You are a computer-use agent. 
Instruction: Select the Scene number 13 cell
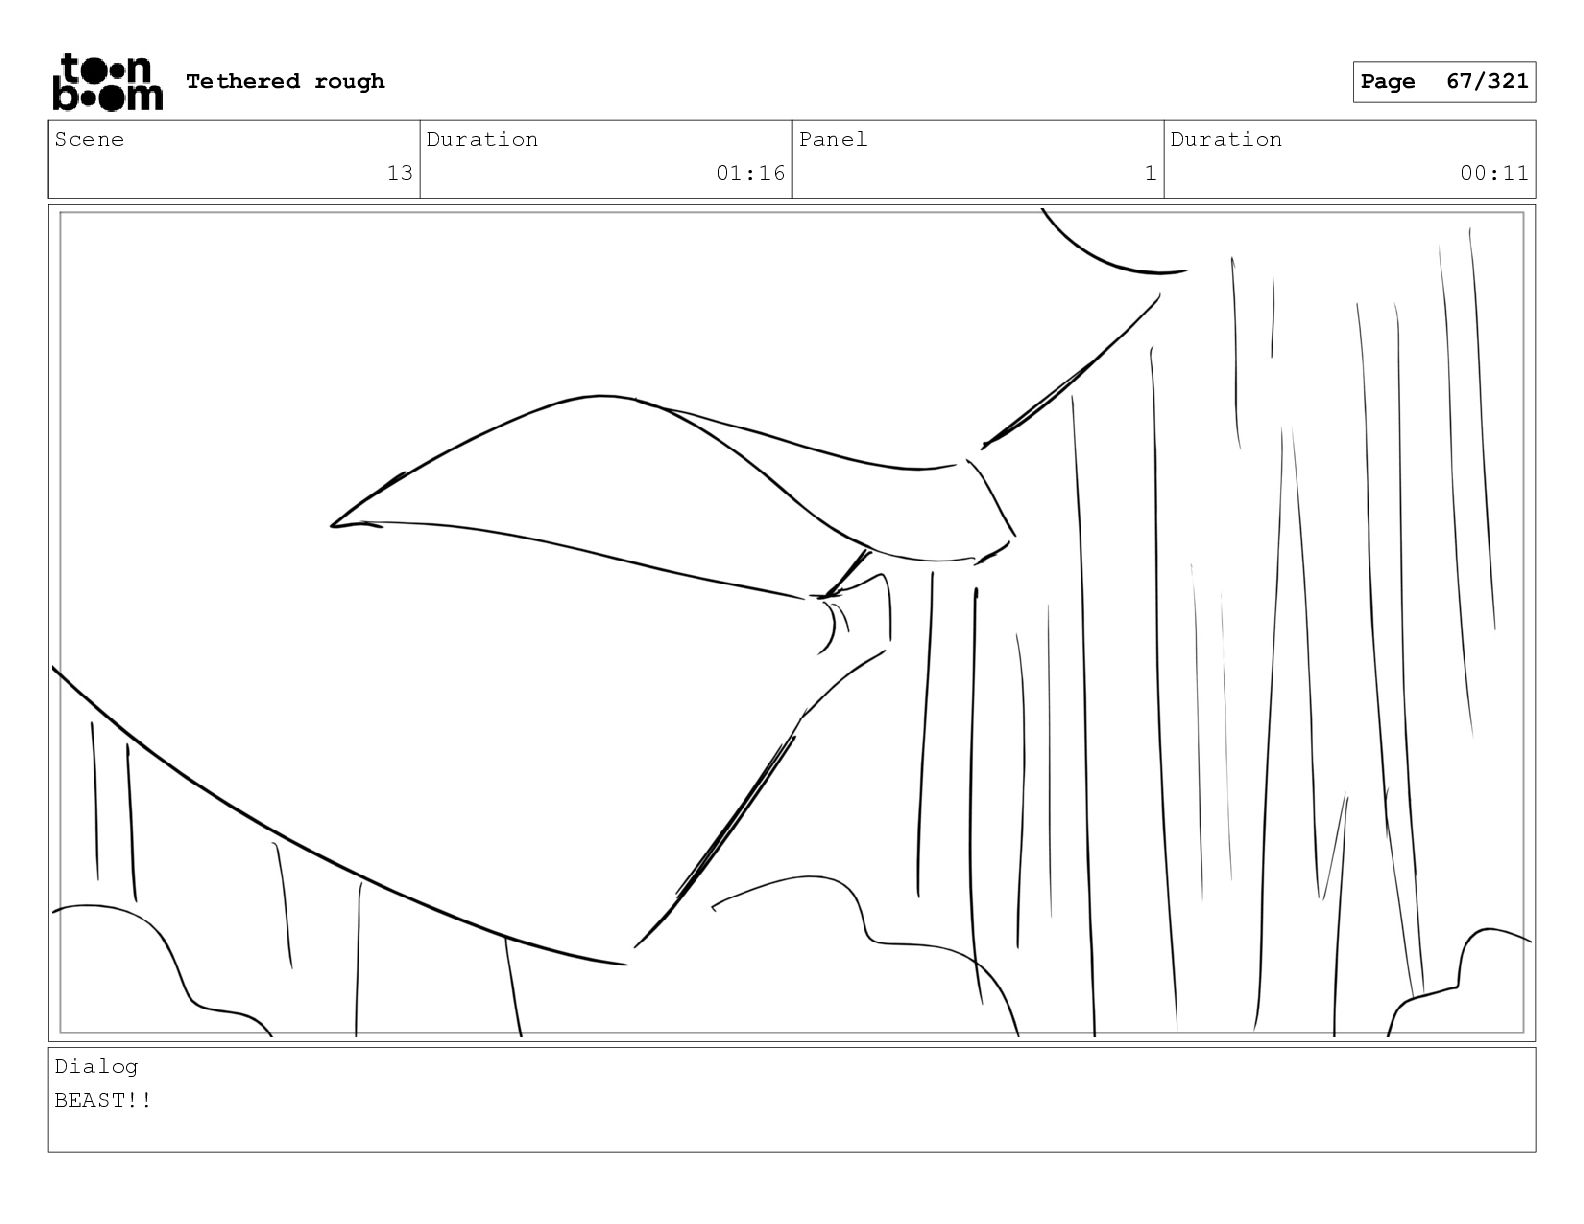click(234, 159)
